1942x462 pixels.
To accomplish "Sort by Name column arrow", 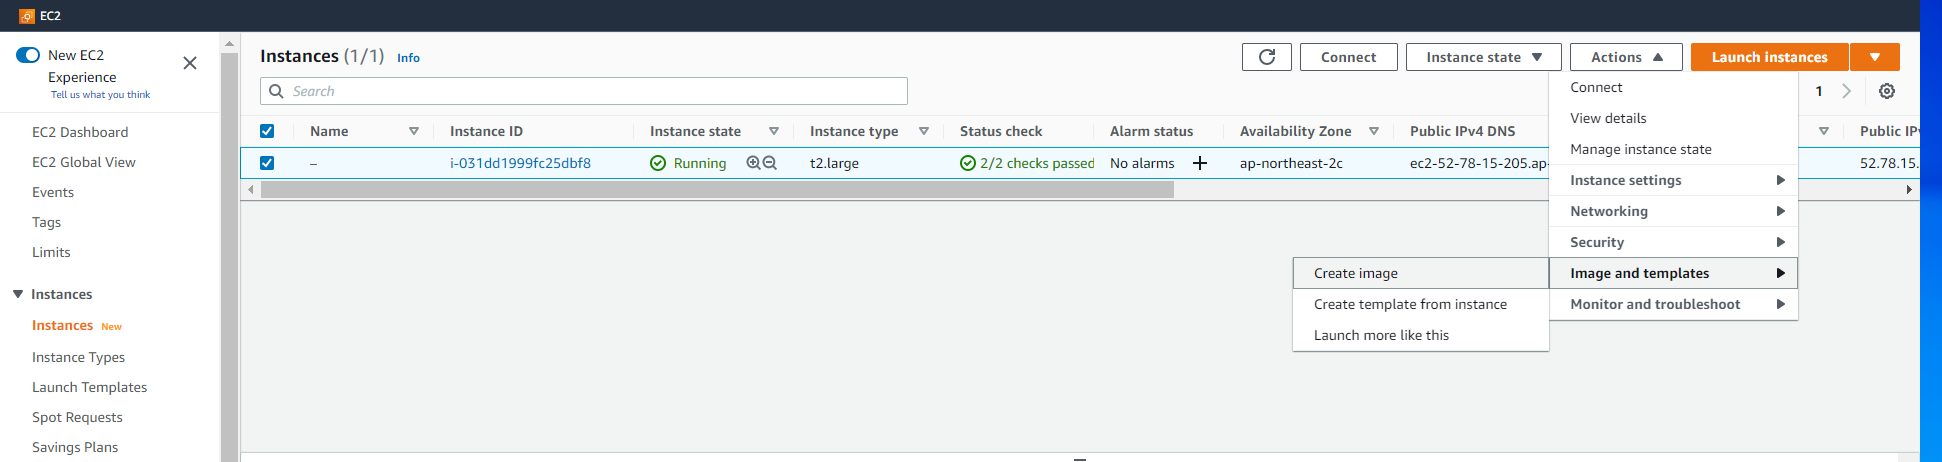I will tap(414, 131).
